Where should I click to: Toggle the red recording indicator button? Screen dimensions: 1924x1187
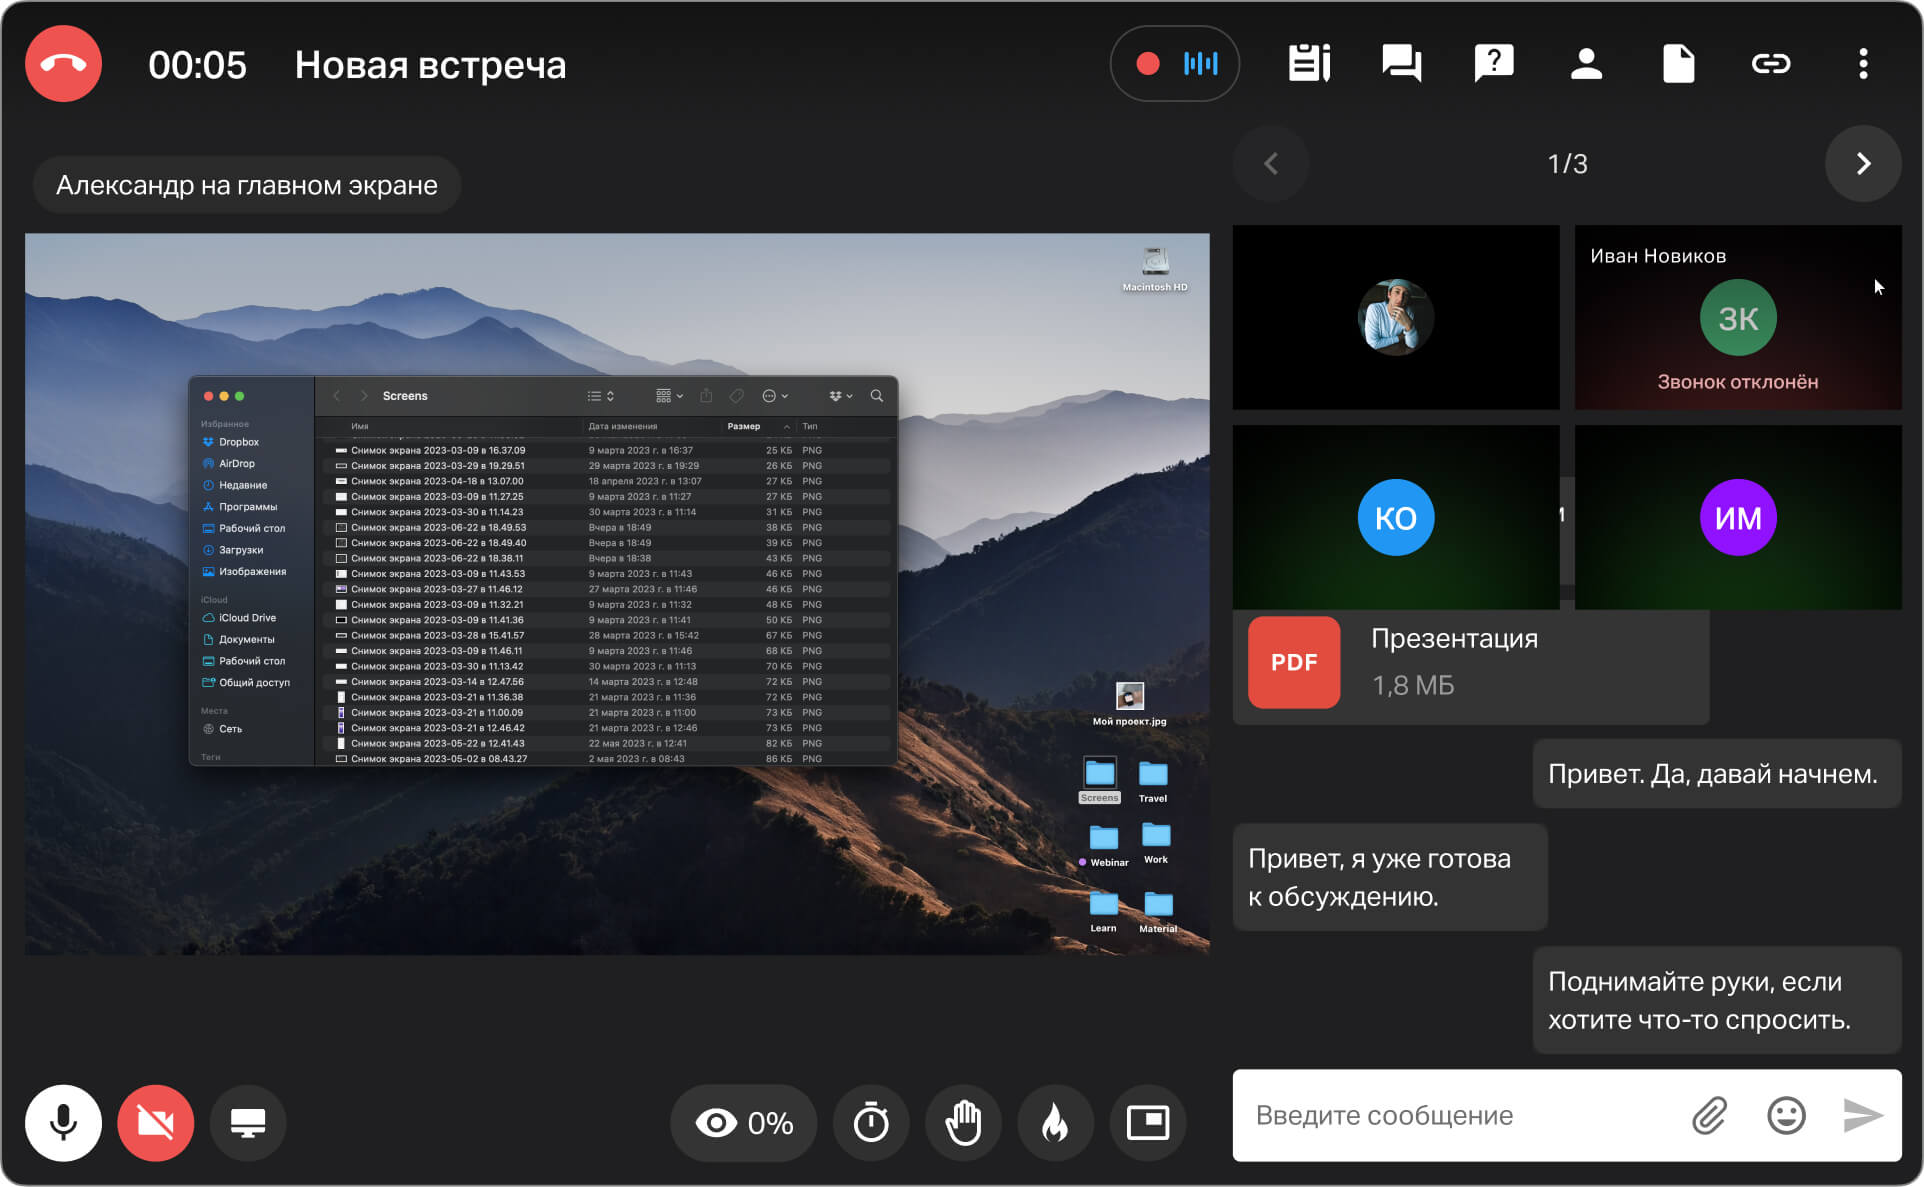point(1148,64)
